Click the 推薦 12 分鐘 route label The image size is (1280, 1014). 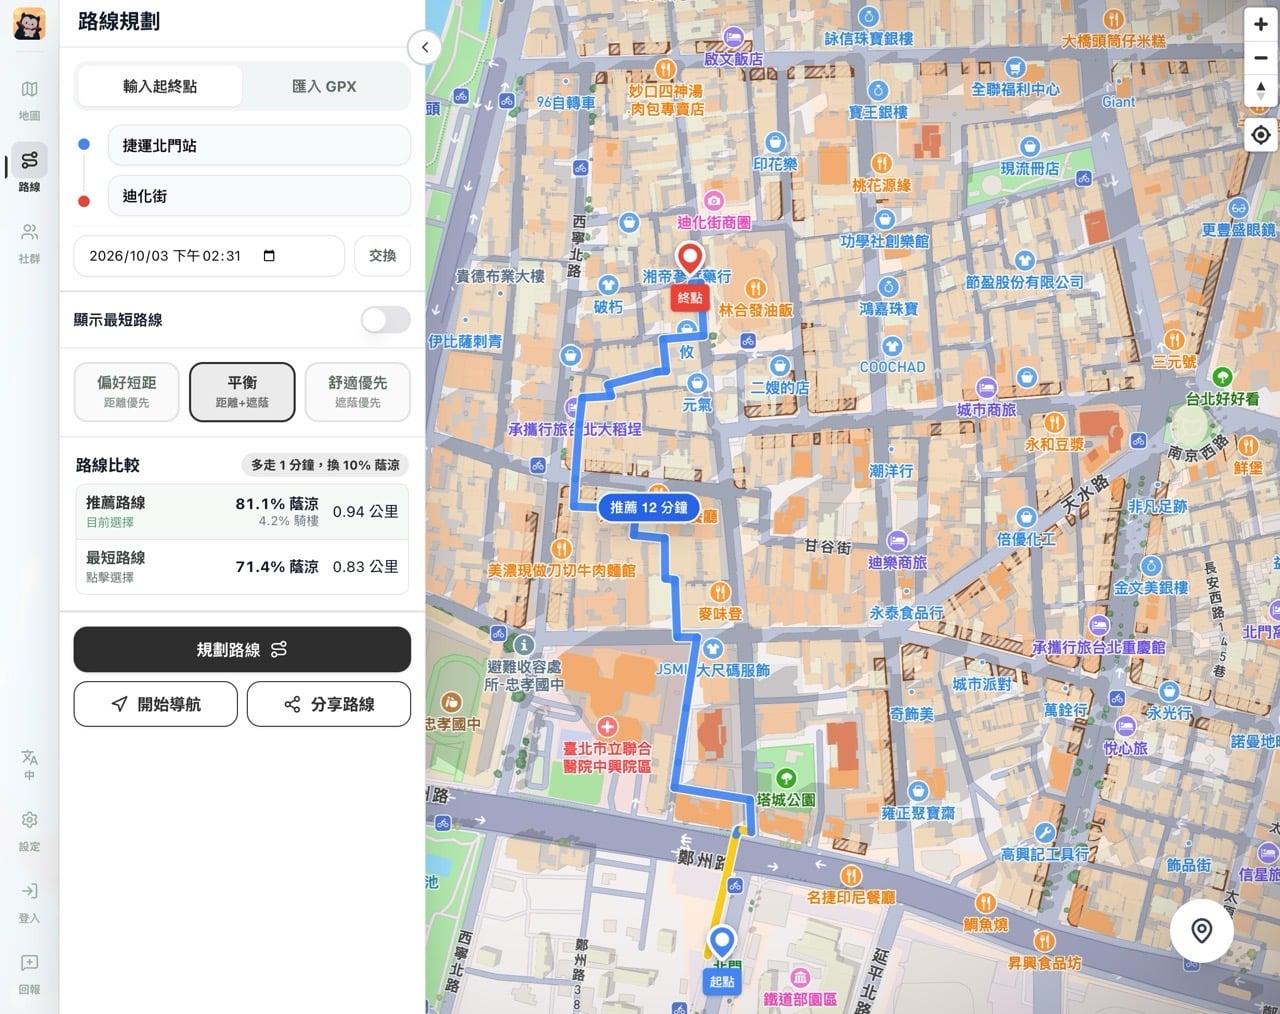[x=649, y=508]
